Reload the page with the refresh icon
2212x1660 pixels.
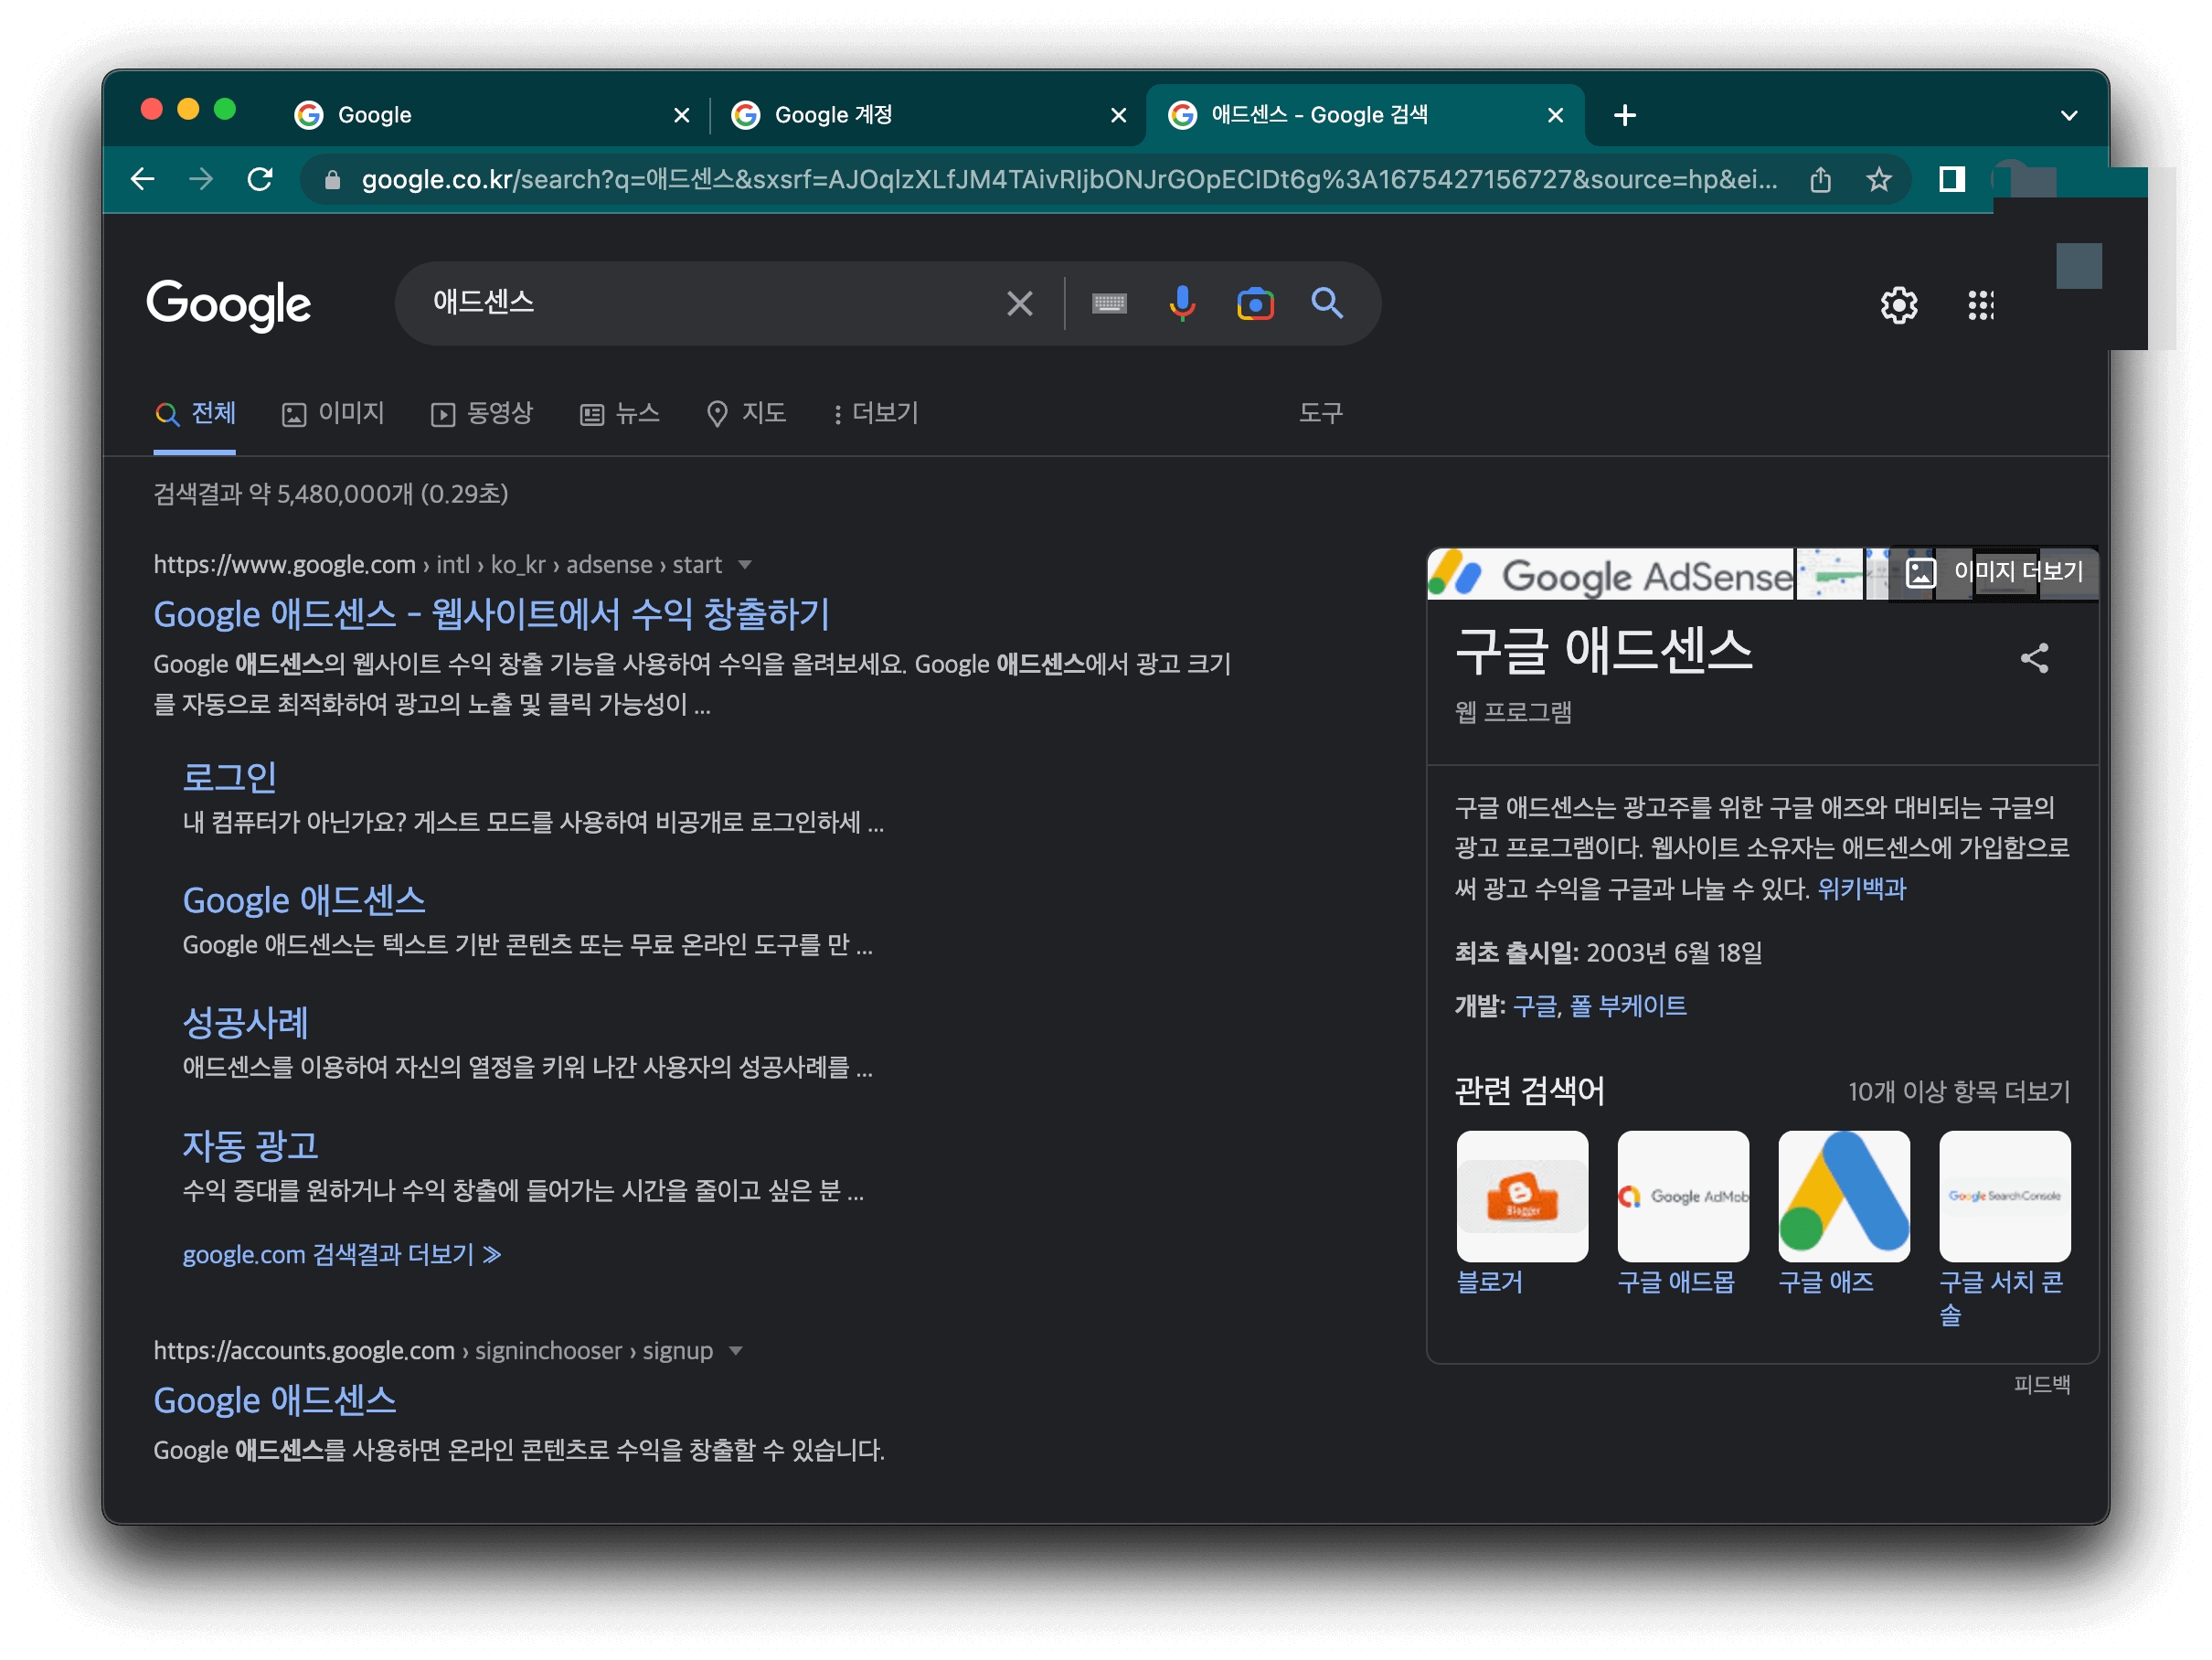tap(261, 179)
